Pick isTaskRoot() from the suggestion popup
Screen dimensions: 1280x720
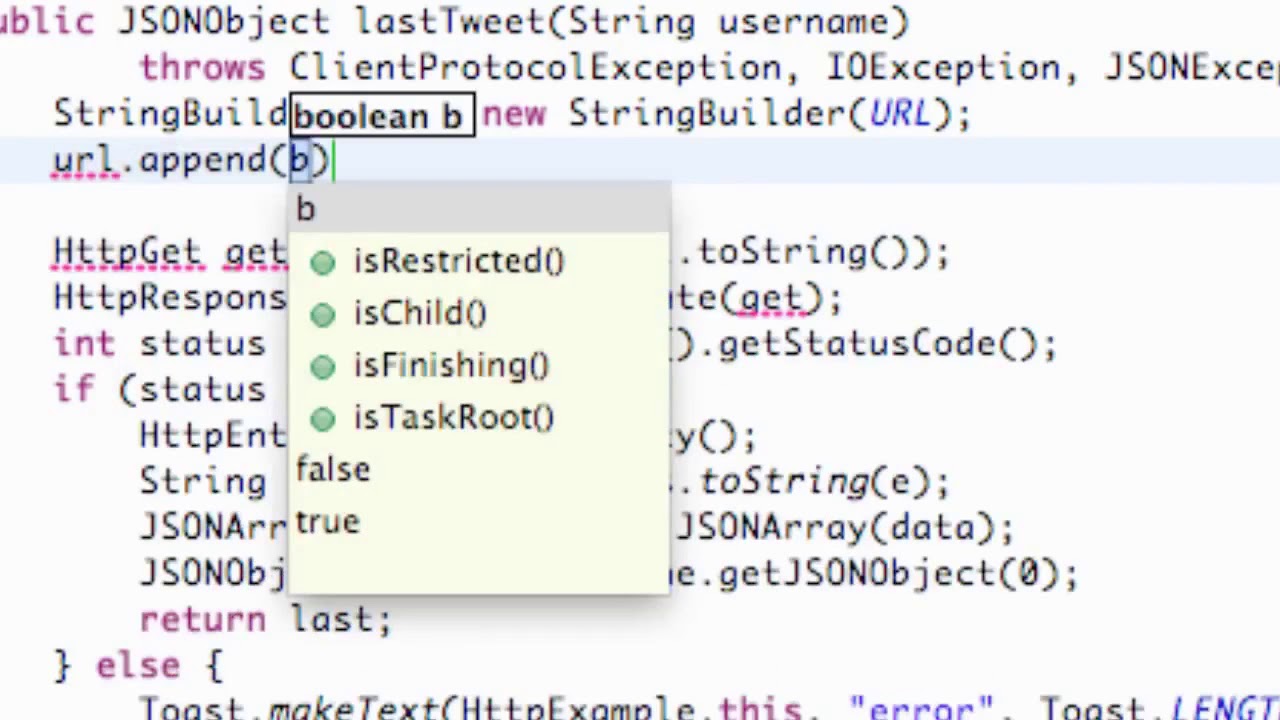(478, 417)
